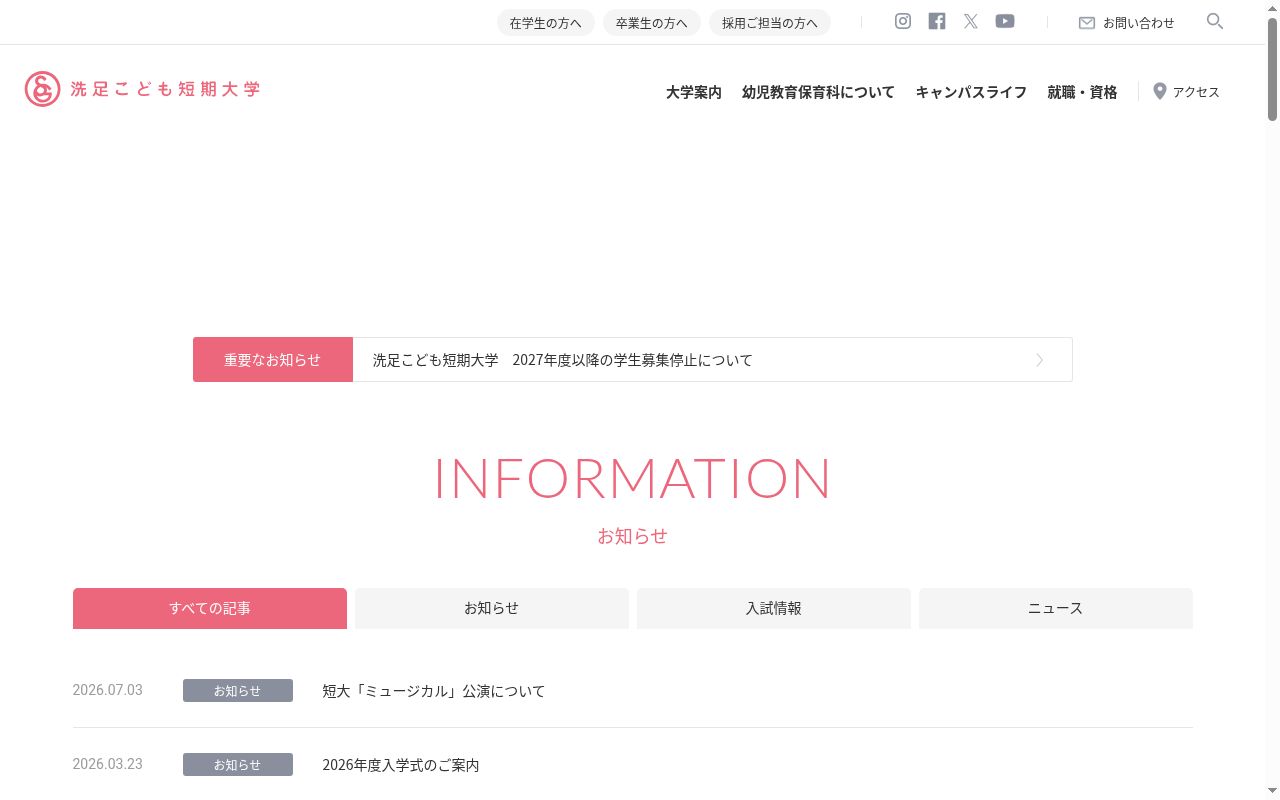Select the 在学生の方へ button
The height and width of the screenshot is (800, 1280).
click(x=546, y=23)
